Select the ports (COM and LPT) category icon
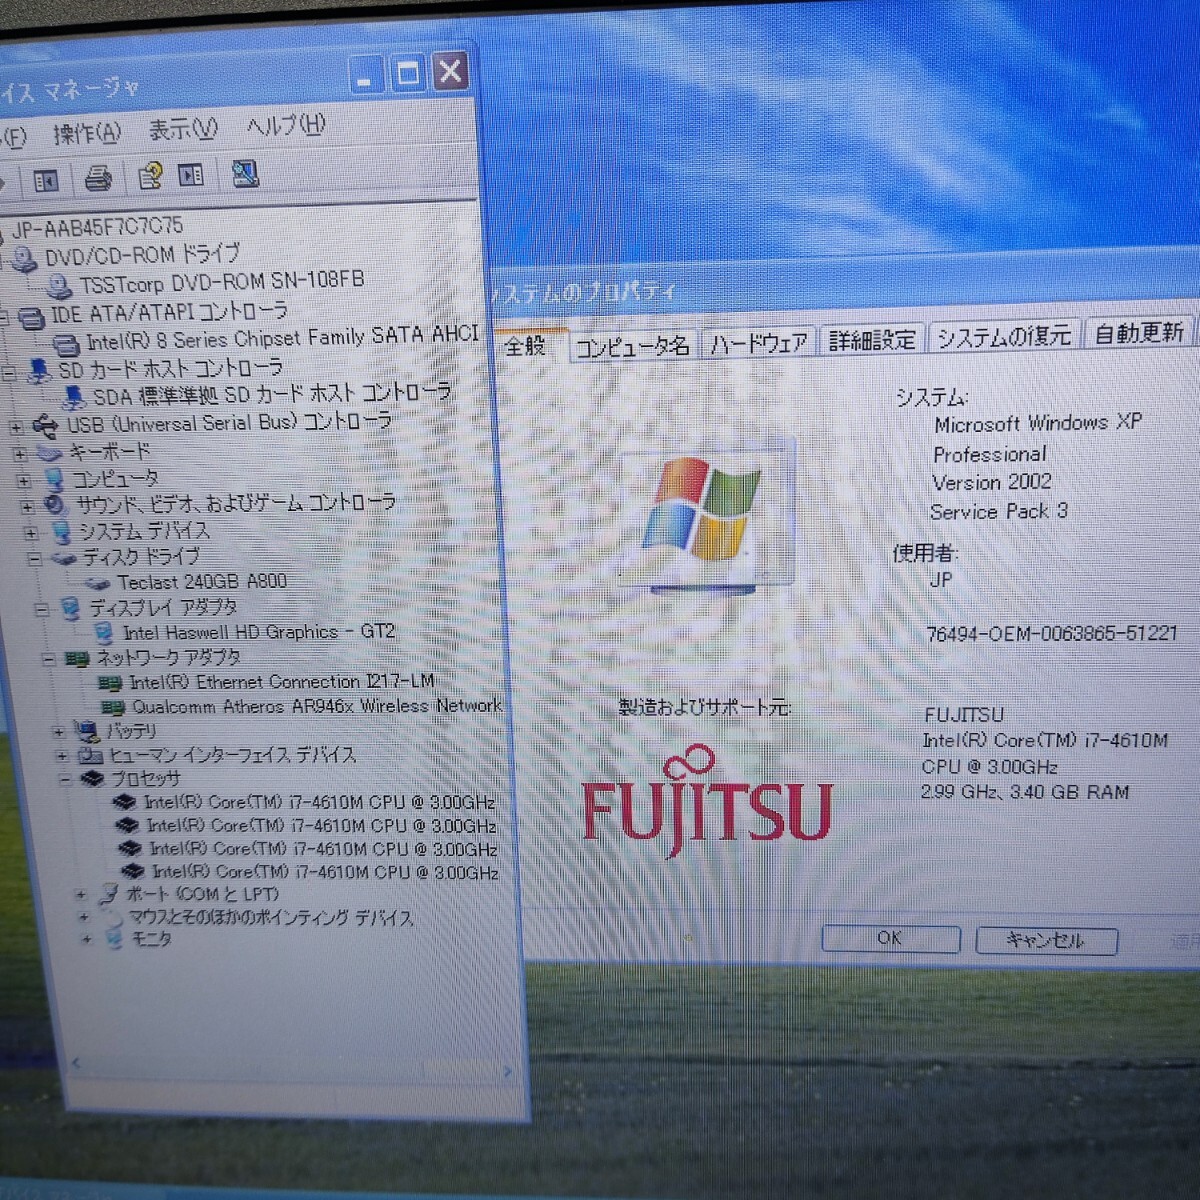1200x1200 pixels. [108, 894]
